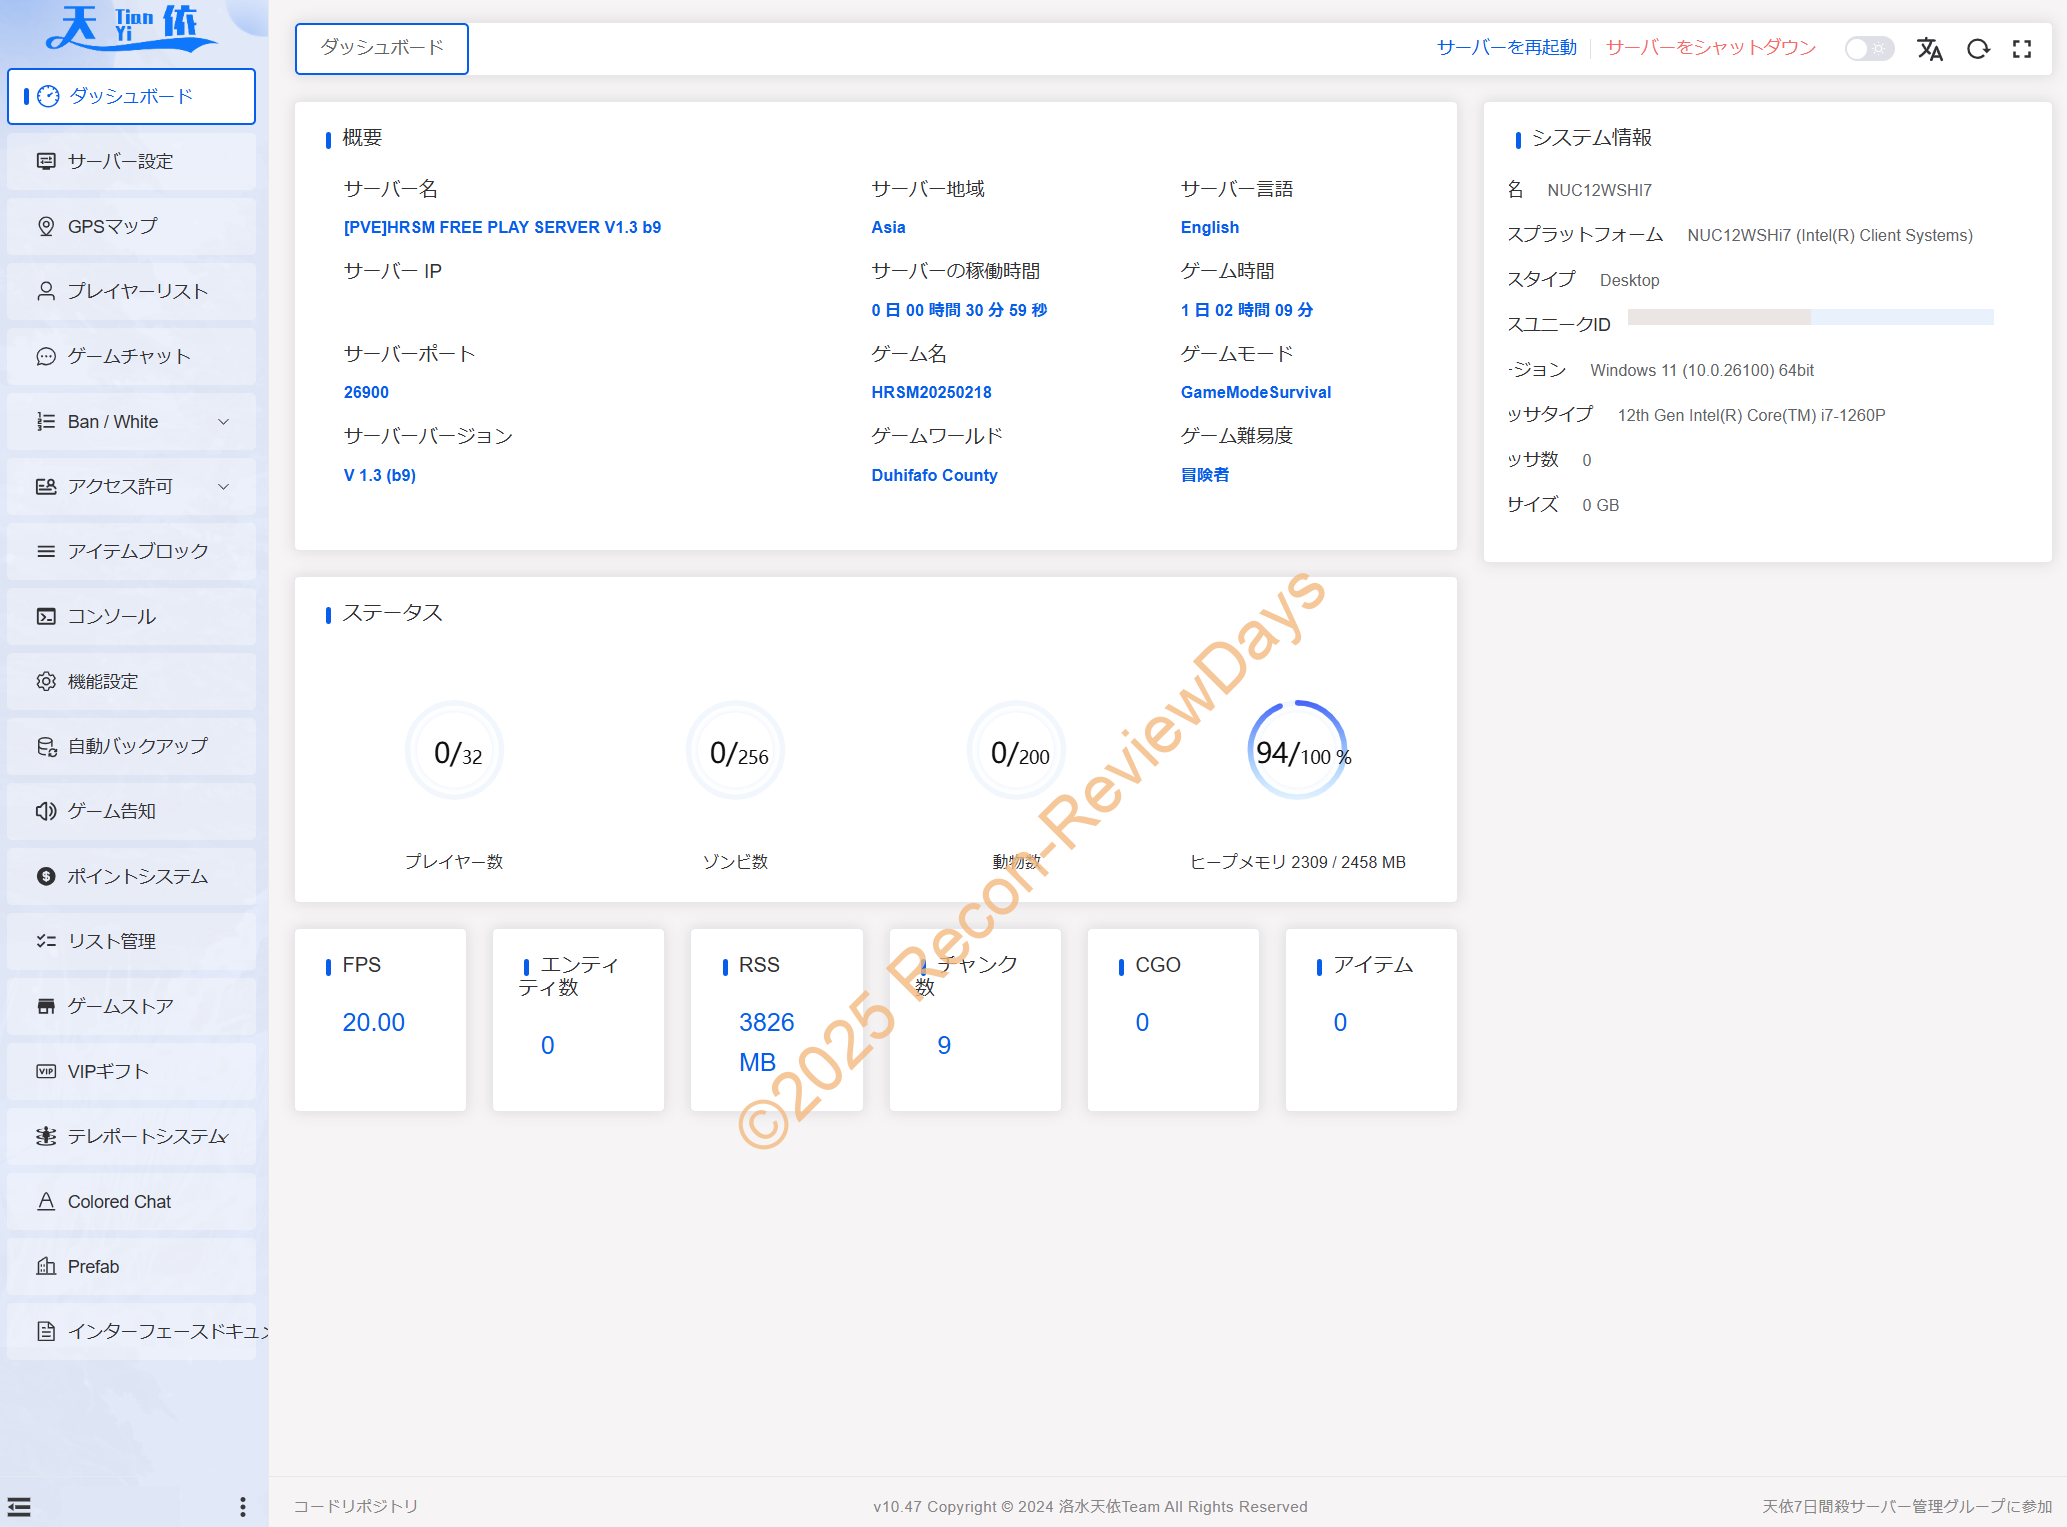The width and height of the screenshot is (2067, 1527).
Task: Click the コードリポジトリ footer link
Action: pyautogui.click(x=355, y=1506)
